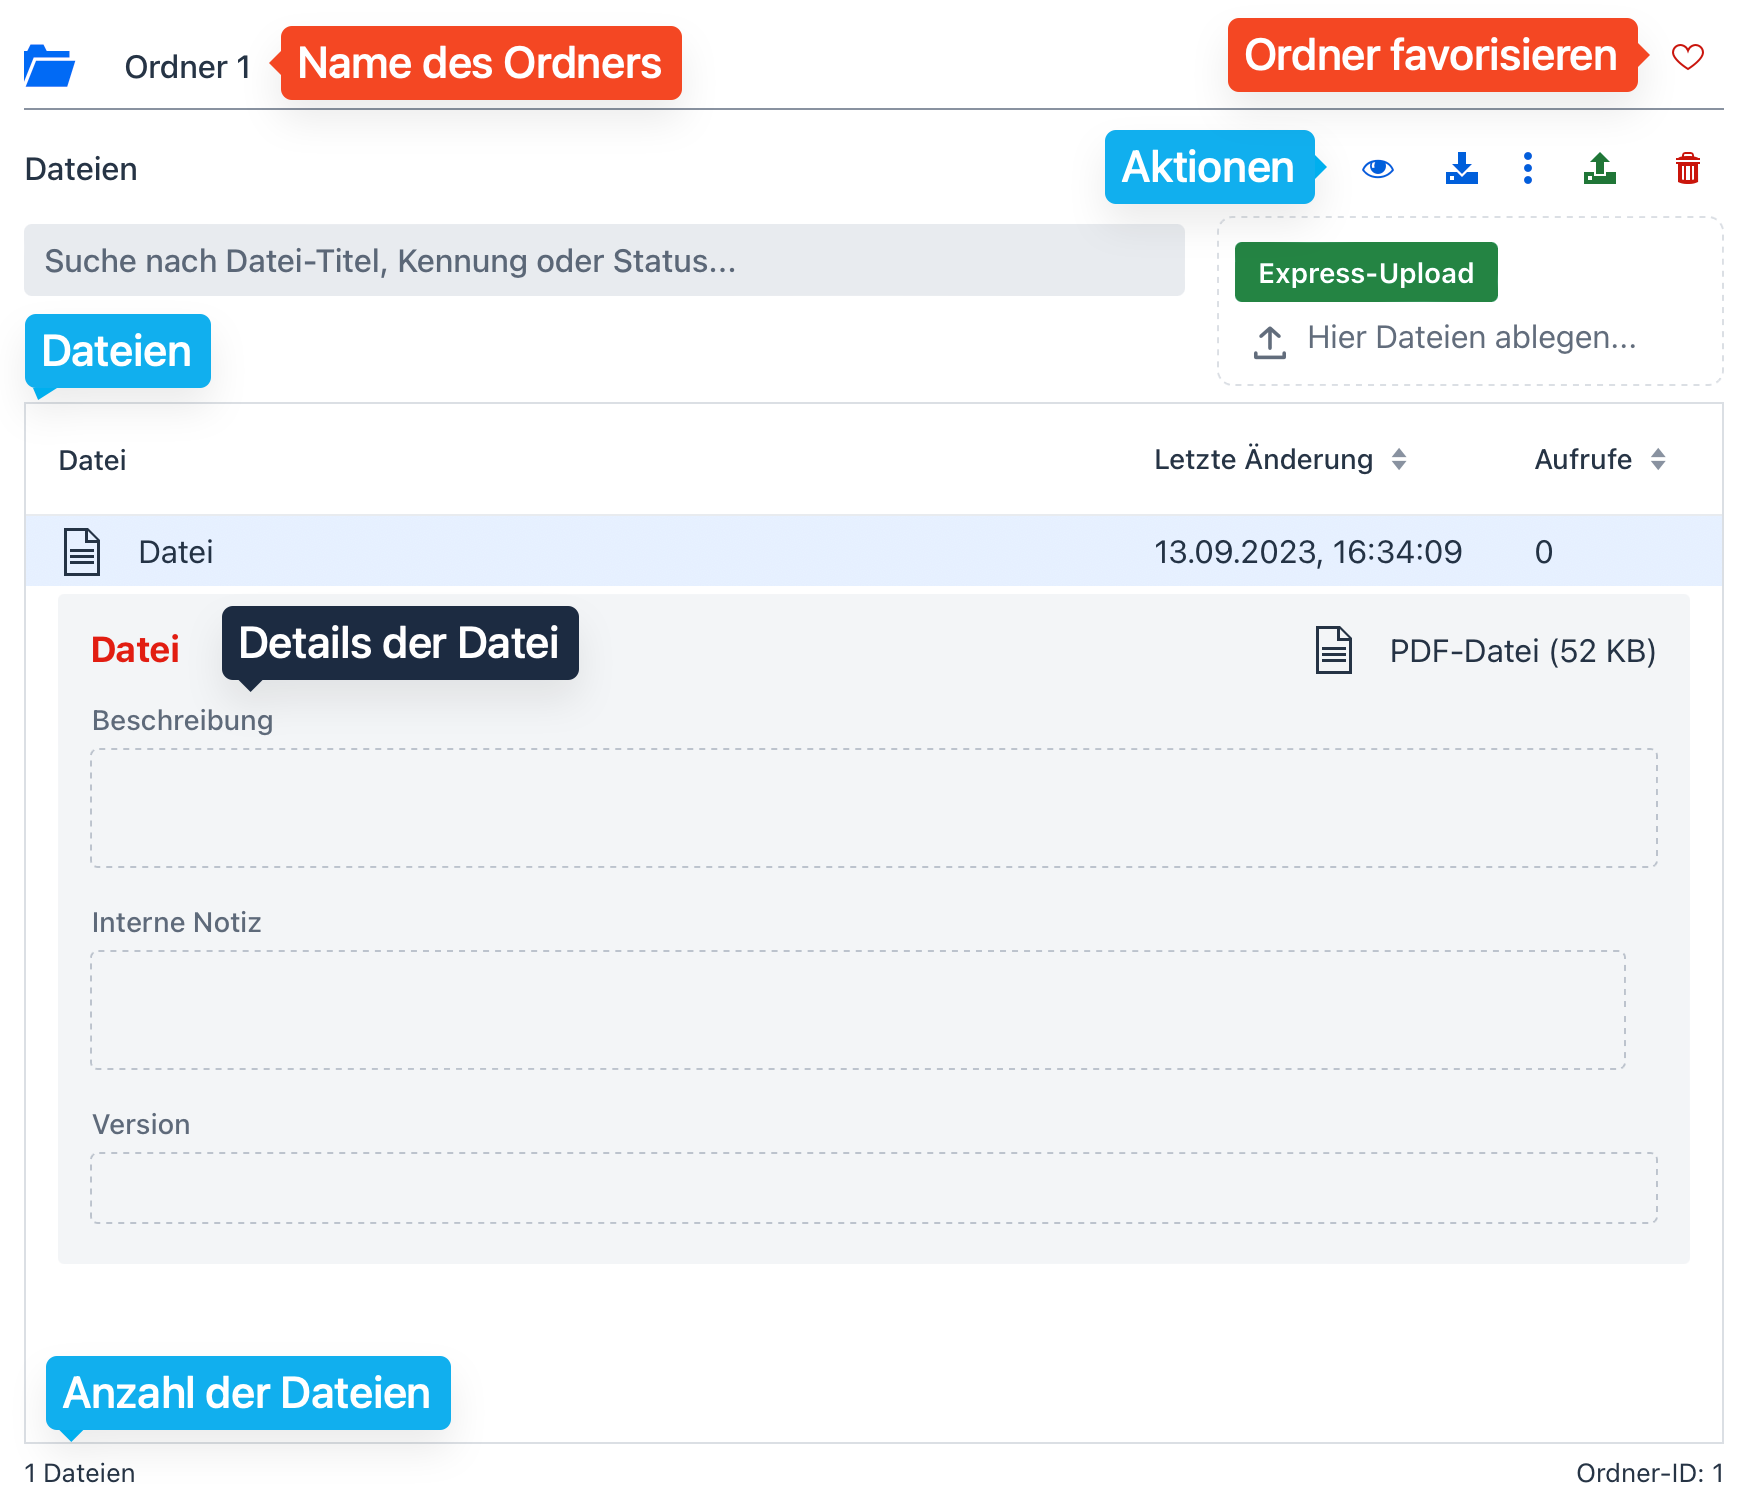Click the document icon in the Datei row

82,552
